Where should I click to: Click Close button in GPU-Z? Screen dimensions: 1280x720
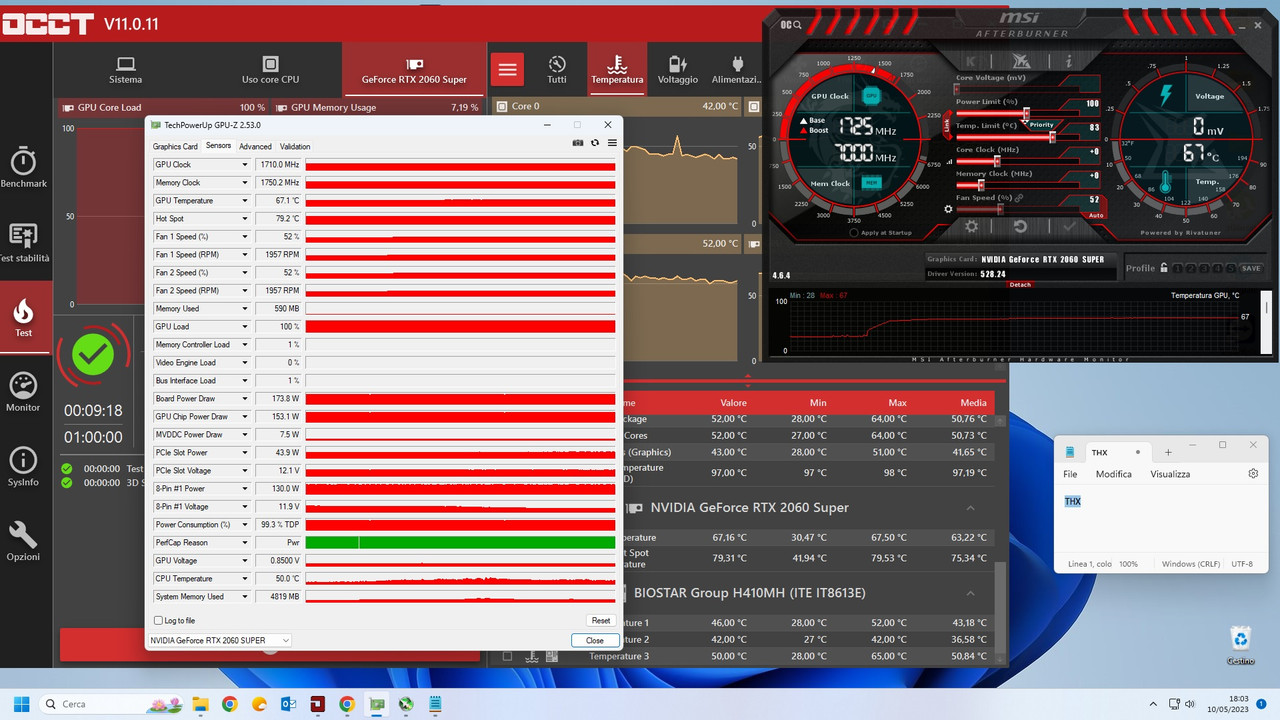[x=595, y=640]
